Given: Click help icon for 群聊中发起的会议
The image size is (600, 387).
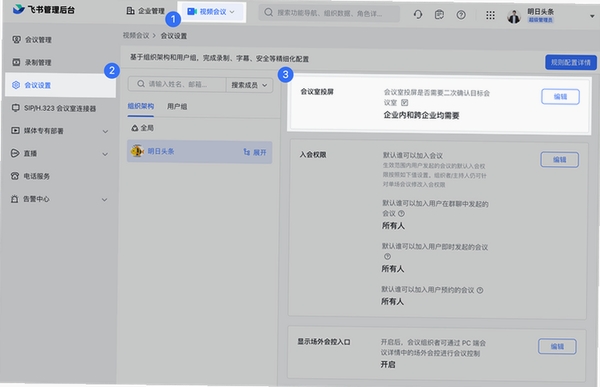Looking at the screenshot, I should click(401, 214).
